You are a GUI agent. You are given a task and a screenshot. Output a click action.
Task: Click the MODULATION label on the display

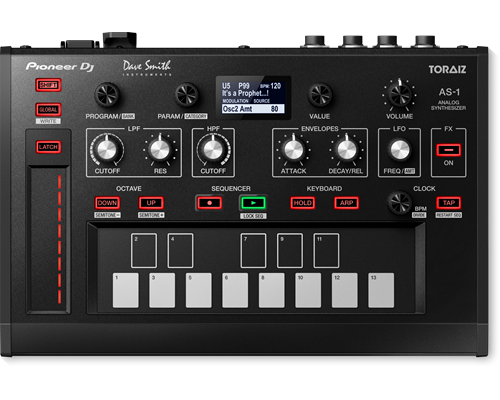point(236,101)
